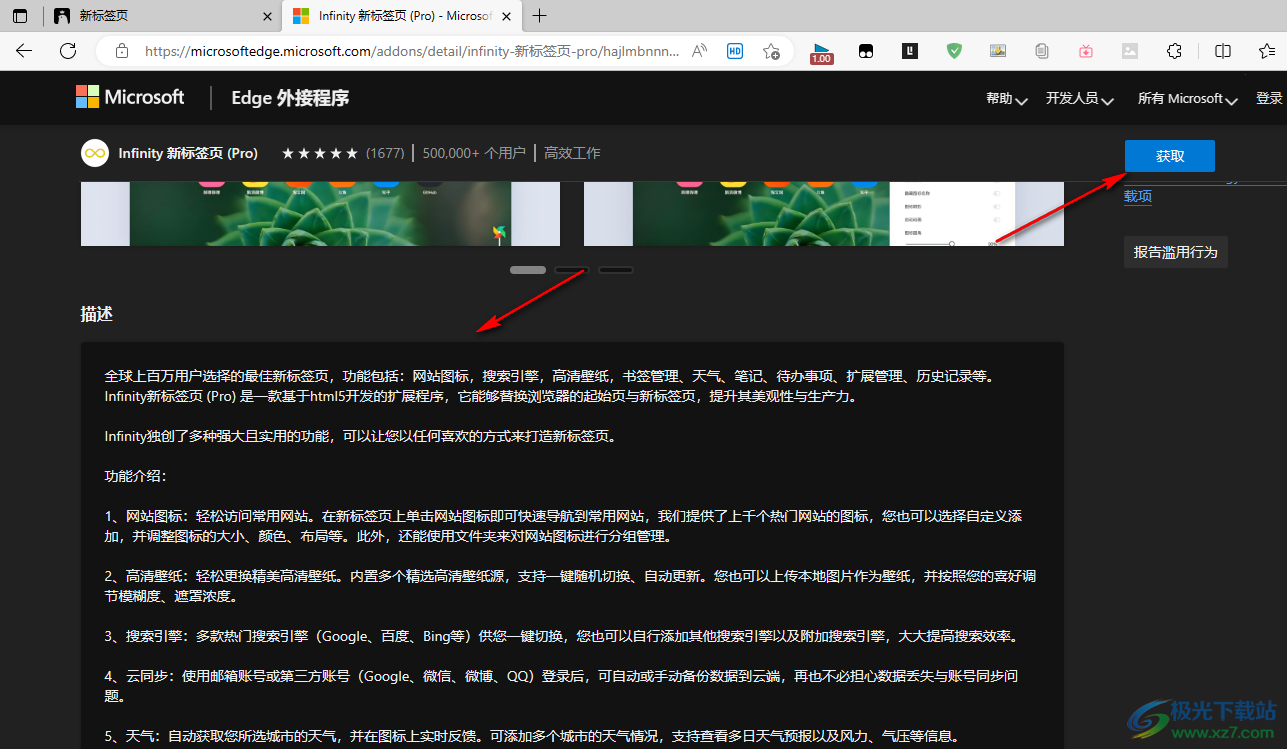Click the paragraph starting 5、天气
The width and height of the screenshot is (1287, 749).
[532, 736]
